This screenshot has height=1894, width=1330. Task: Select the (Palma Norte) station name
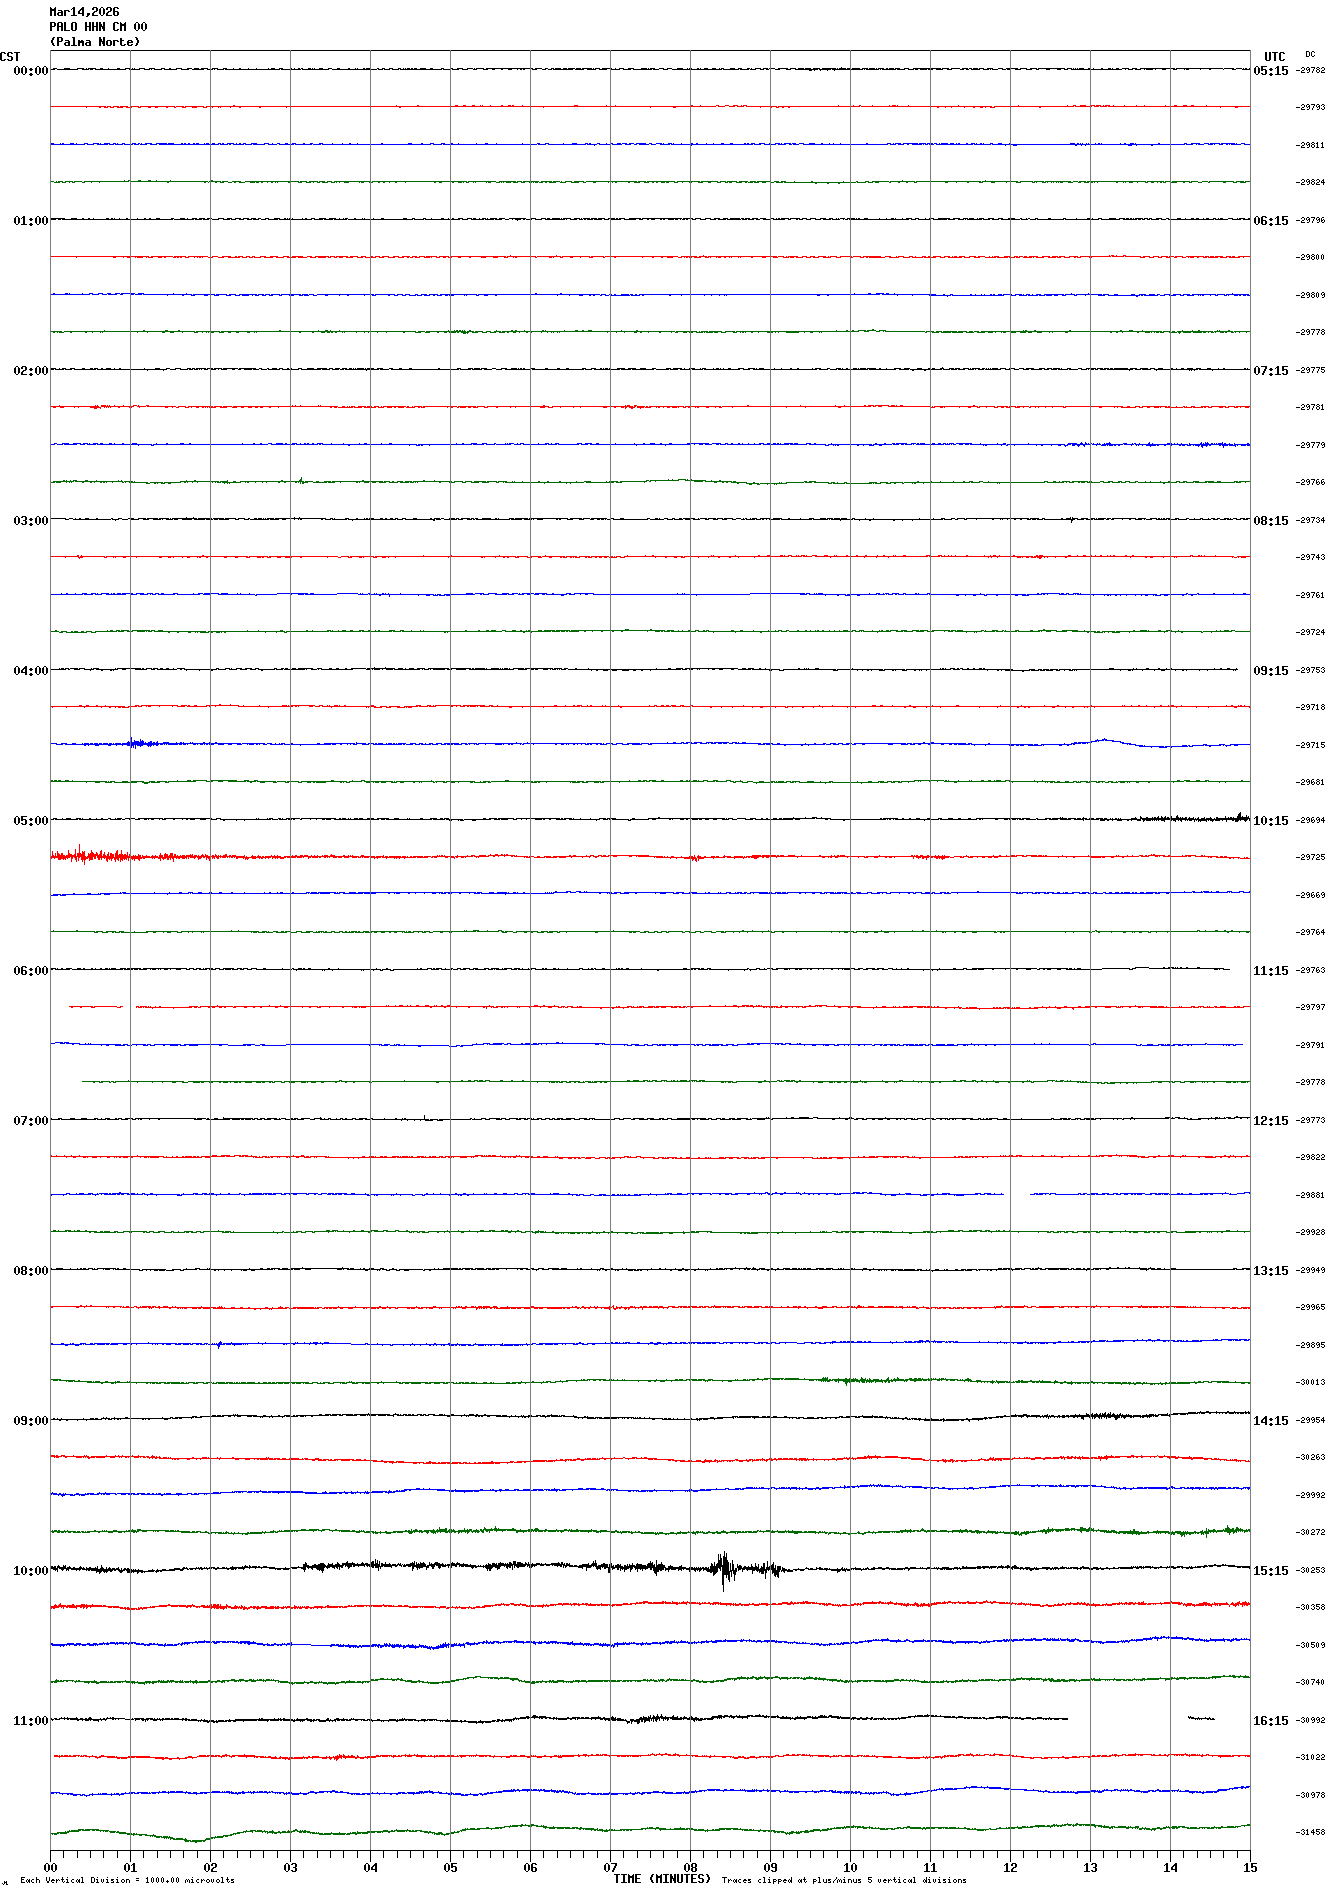(x=95, y=42)
